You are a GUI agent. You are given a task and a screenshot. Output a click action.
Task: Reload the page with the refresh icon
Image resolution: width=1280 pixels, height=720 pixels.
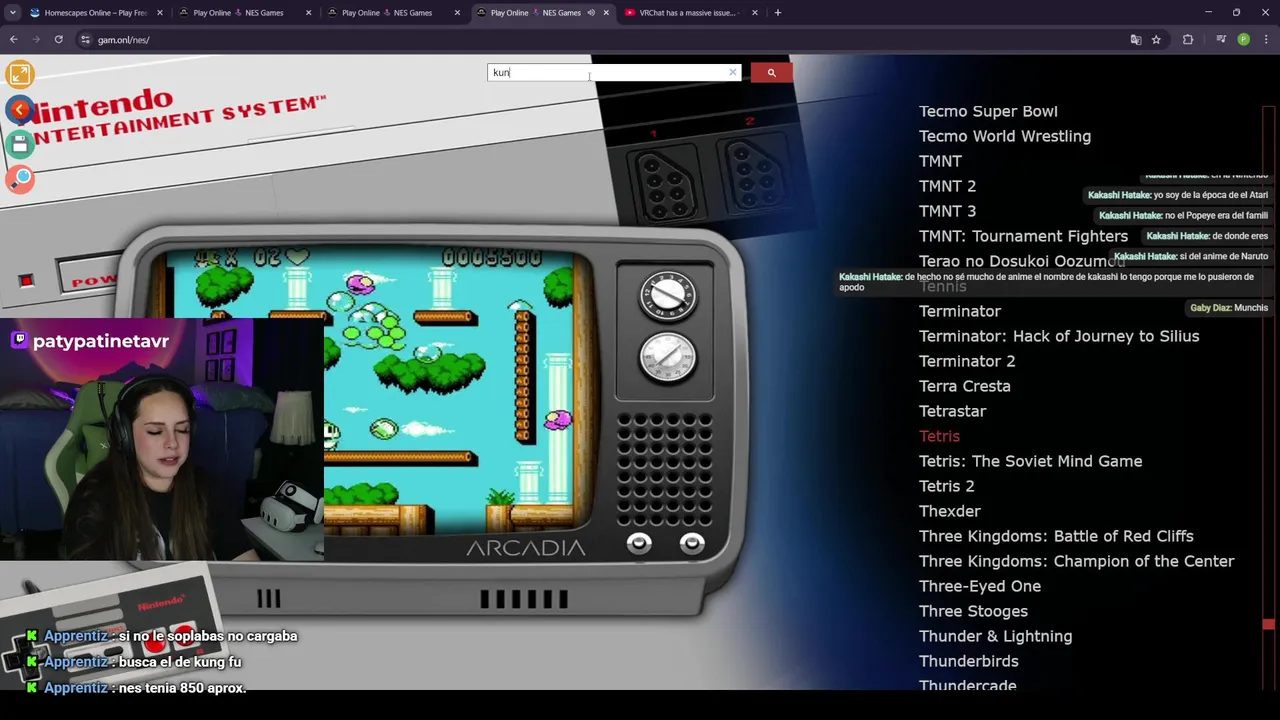(59, 40)
